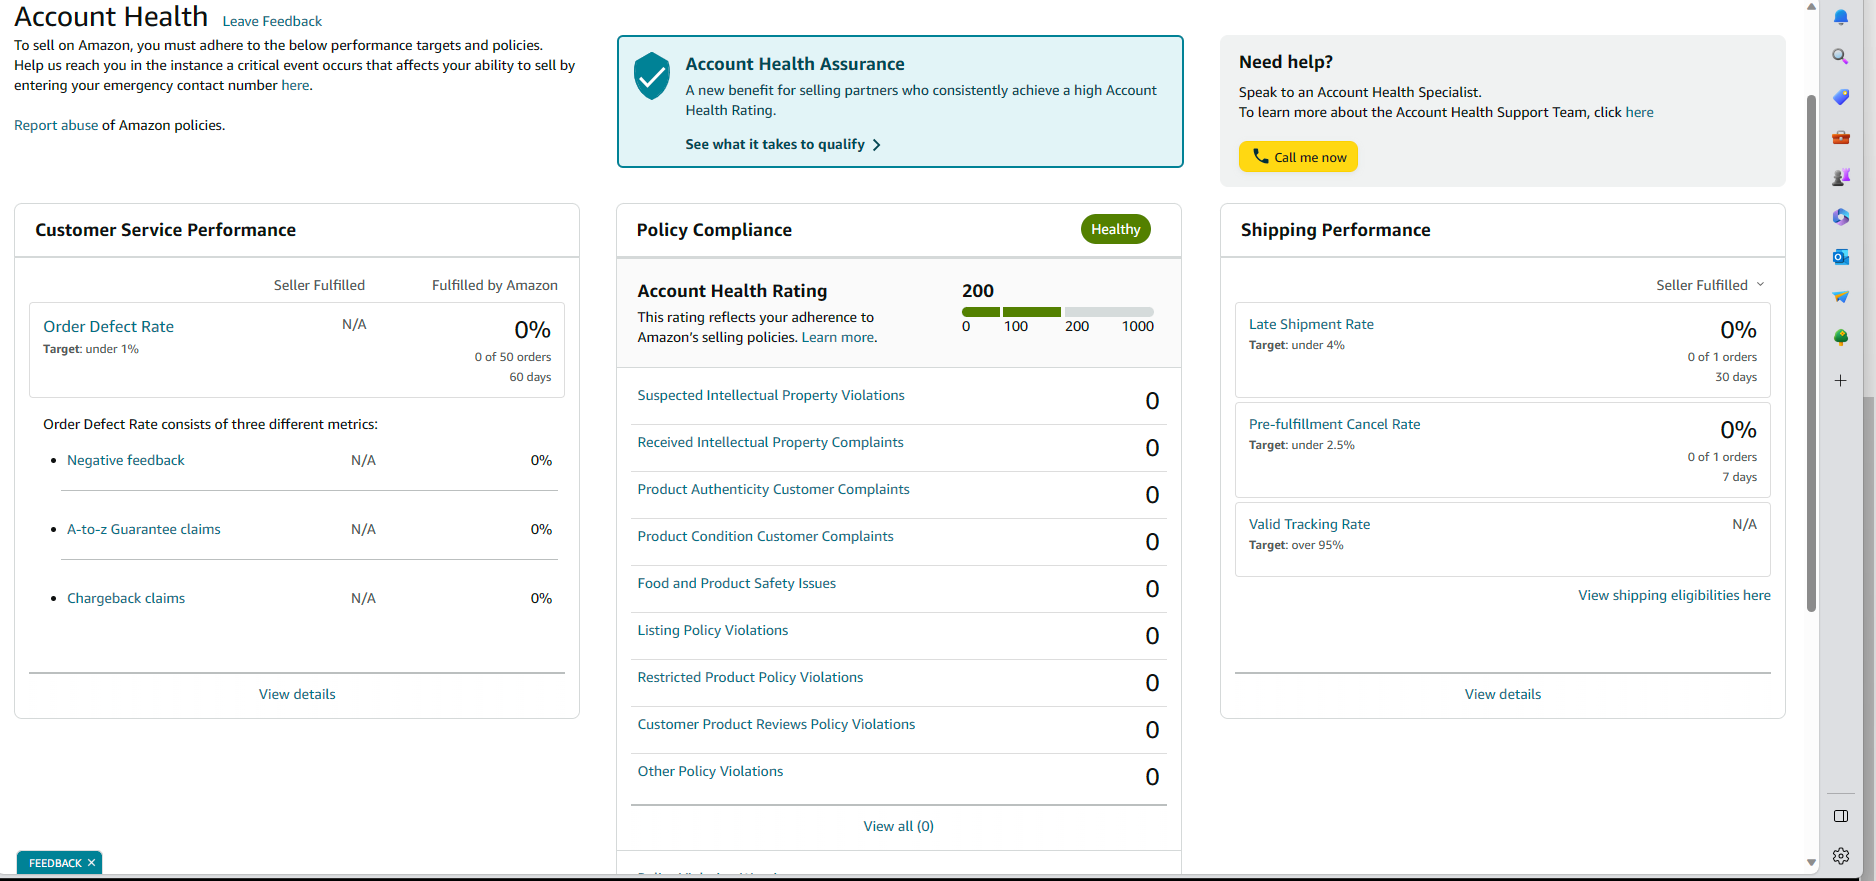The height and width of the screenshot is (881, 1876).
Task: Click the "Target: under 2.5%" text
Action: (1302, 445)
